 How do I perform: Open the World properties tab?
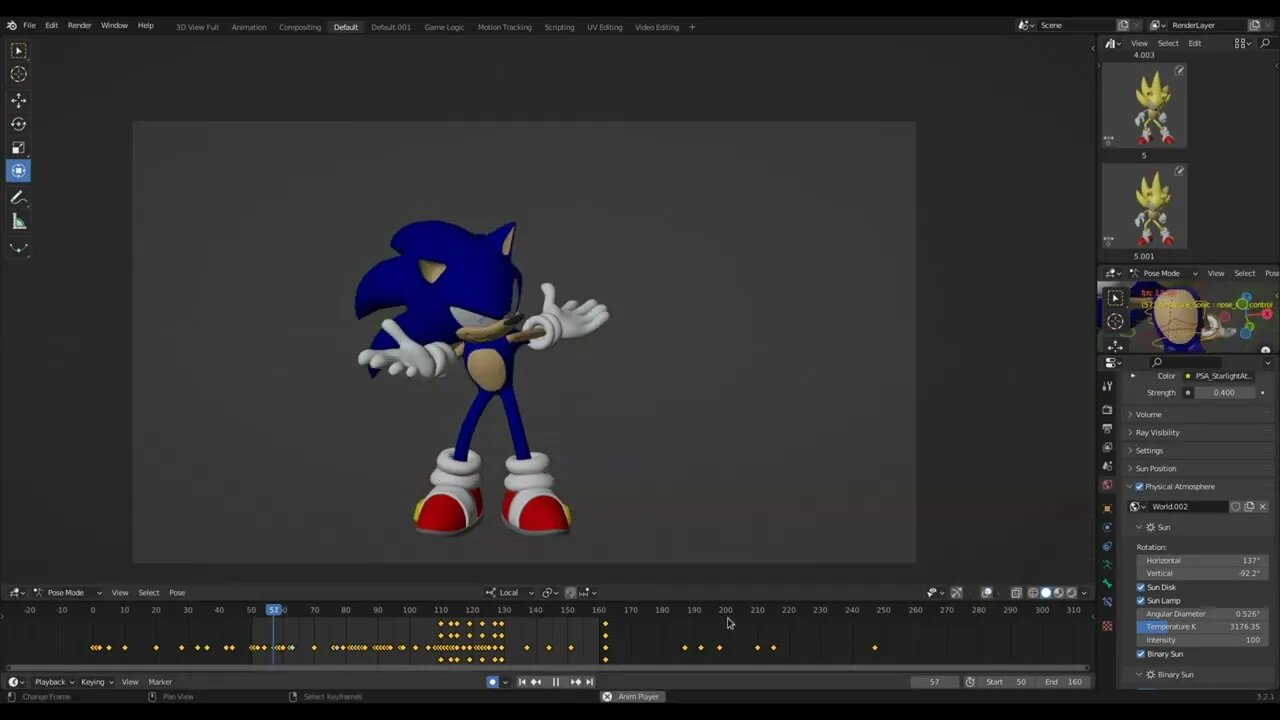(x=1107, y=486)
